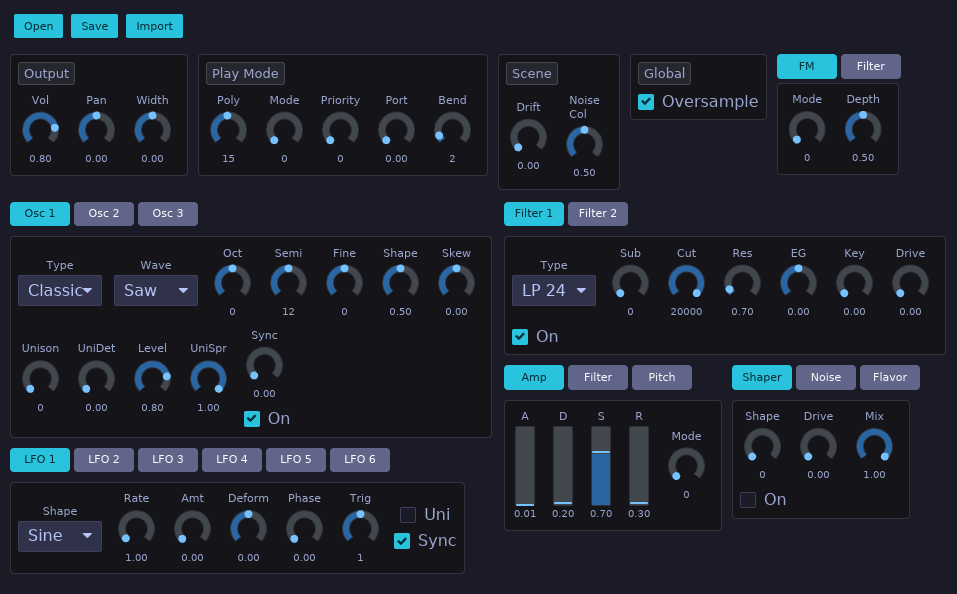Image resolution: width=957 pixels, height=594 pixels.
Task: Click the filter Key knob
Action: 854,283
